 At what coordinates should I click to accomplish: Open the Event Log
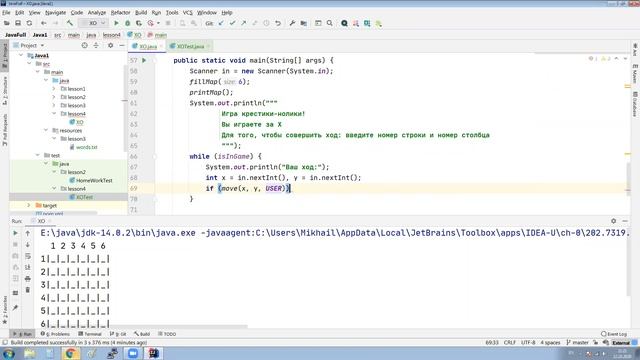614,334
